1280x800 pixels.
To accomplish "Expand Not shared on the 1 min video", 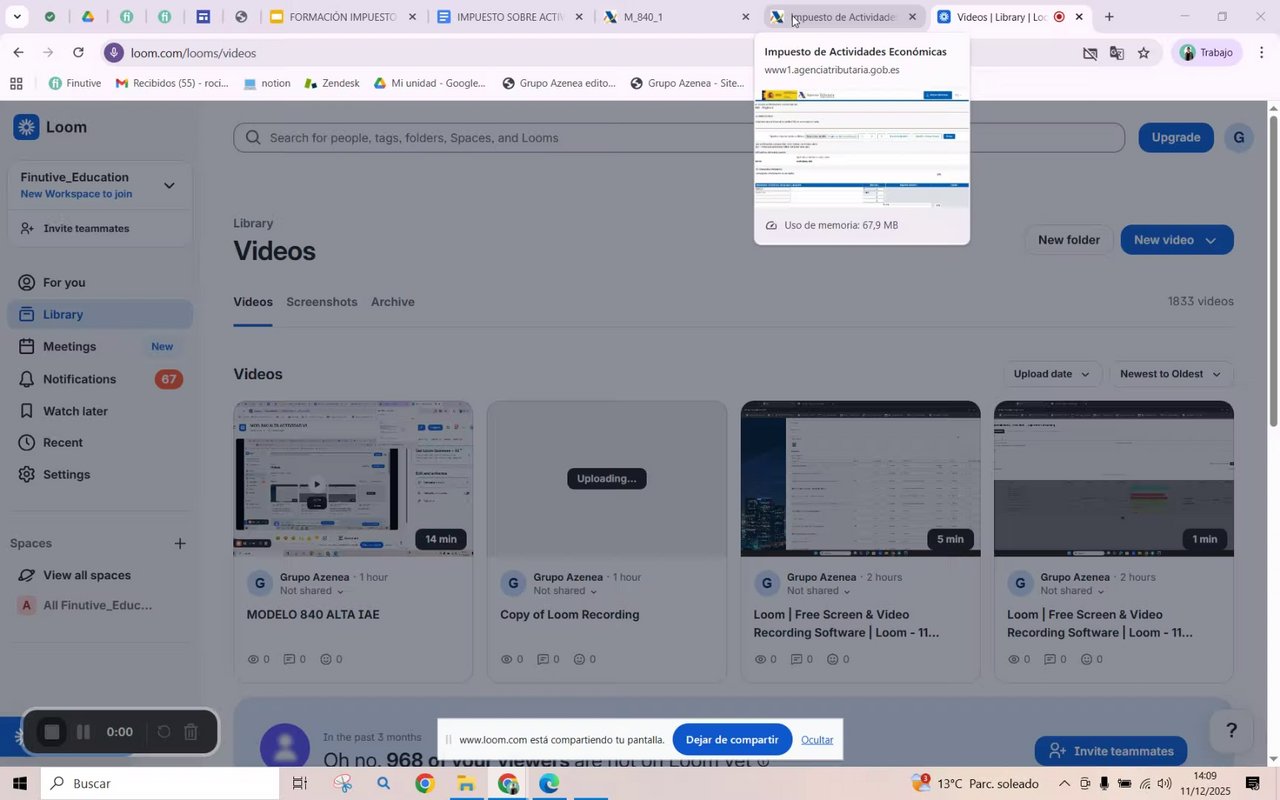I will (x=1073, y=591).
